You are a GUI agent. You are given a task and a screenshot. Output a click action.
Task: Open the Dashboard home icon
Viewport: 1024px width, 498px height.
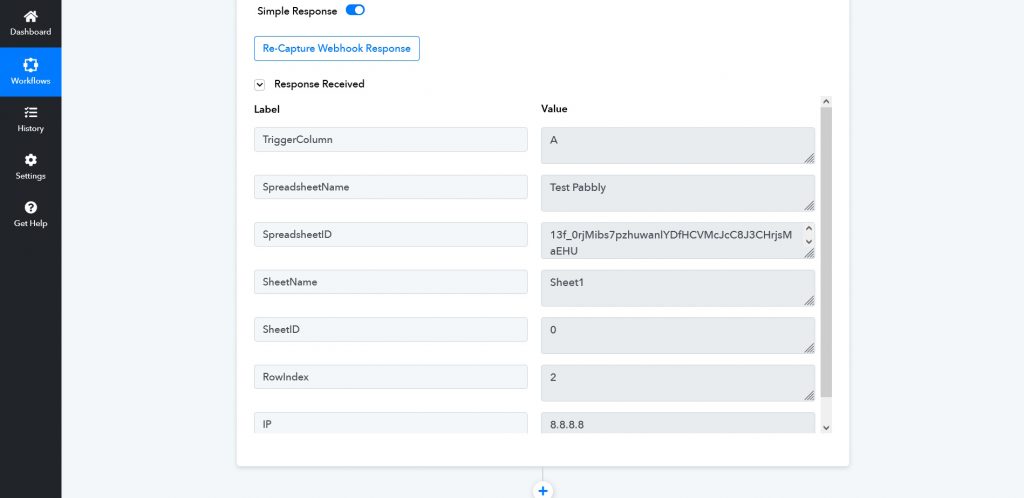pyautogui.click(x=30, y=17)
